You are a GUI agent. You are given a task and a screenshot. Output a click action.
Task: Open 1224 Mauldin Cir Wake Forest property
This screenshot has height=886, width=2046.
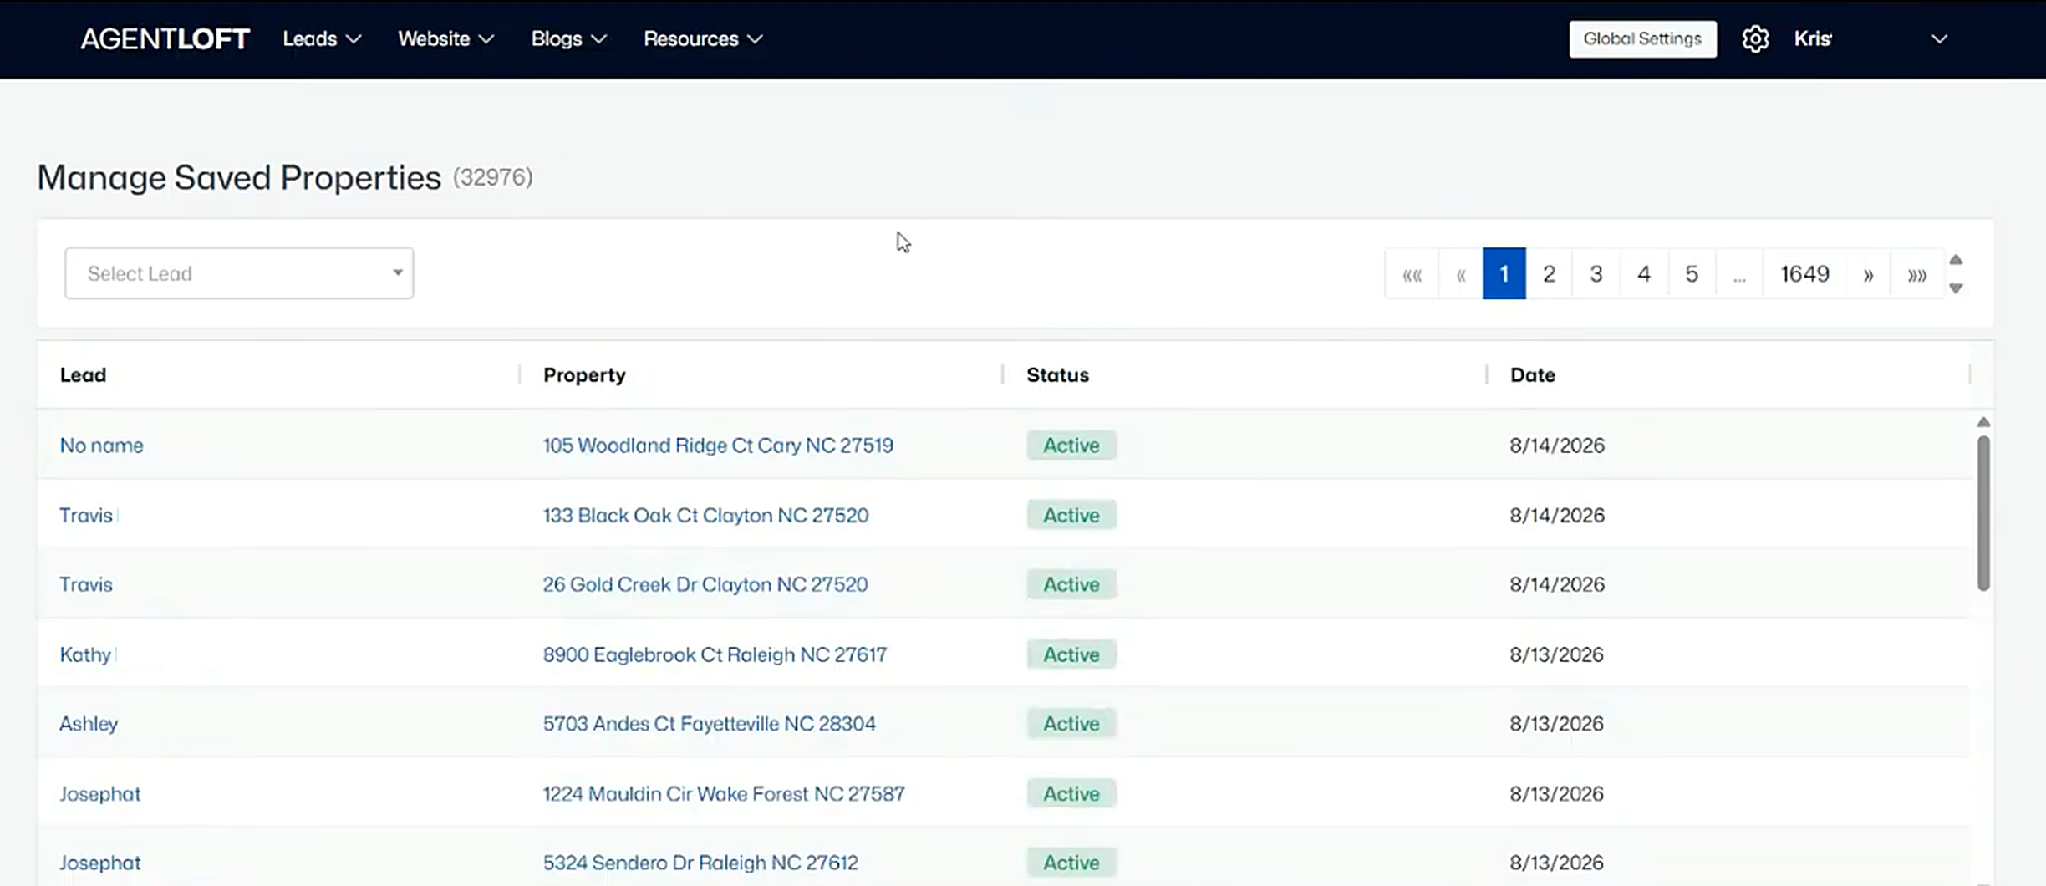point(724,794)
